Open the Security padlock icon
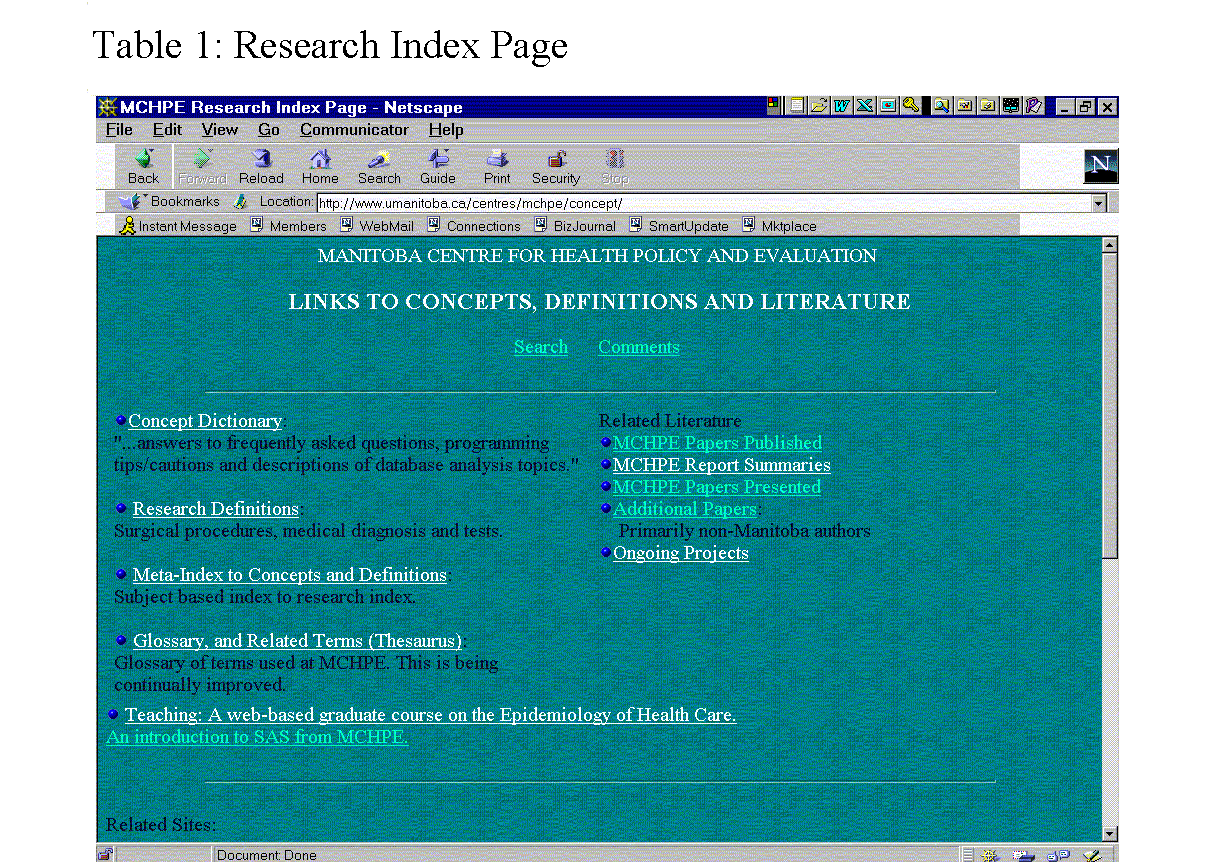Image resolution: width=1214 pixels, height=862 pixels. point(556,165)
